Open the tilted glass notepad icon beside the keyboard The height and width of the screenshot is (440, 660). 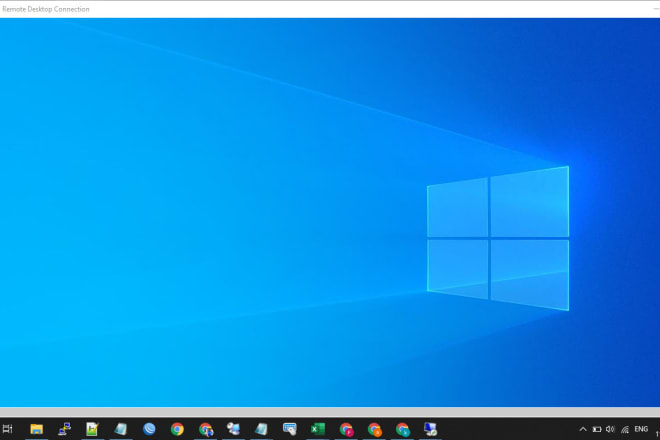[x=261, y=429]
